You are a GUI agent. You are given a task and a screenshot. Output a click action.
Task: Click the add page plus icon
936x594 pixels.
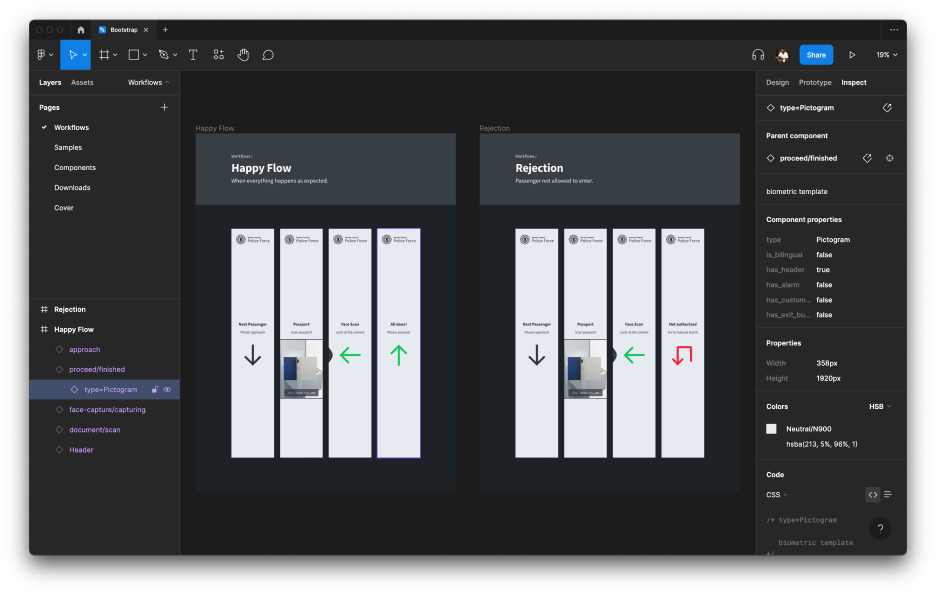click(164, 107)
